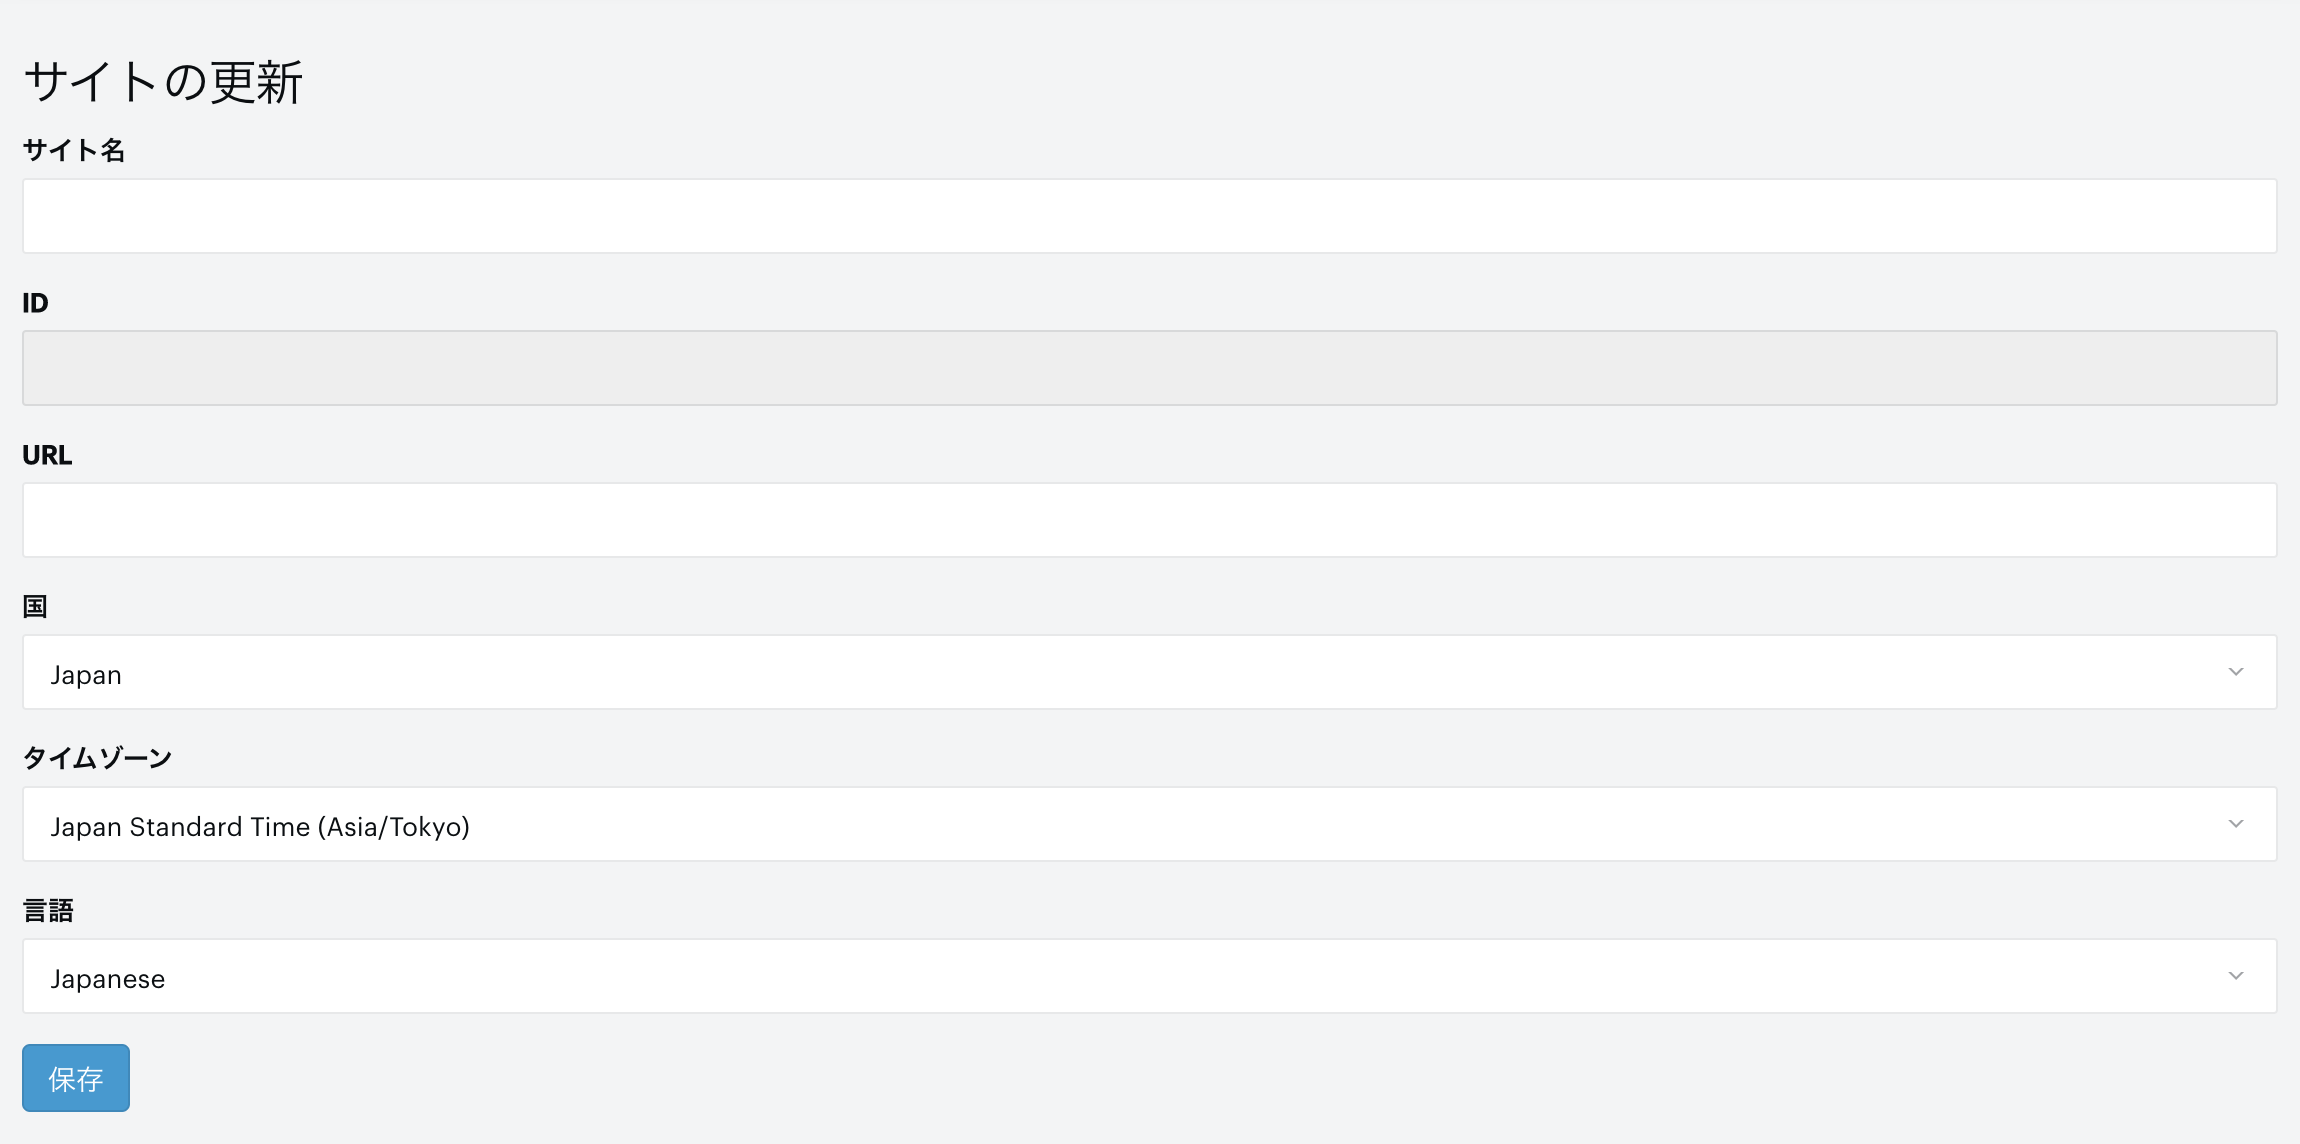Click the disabled ID field

click(1150, 368)
